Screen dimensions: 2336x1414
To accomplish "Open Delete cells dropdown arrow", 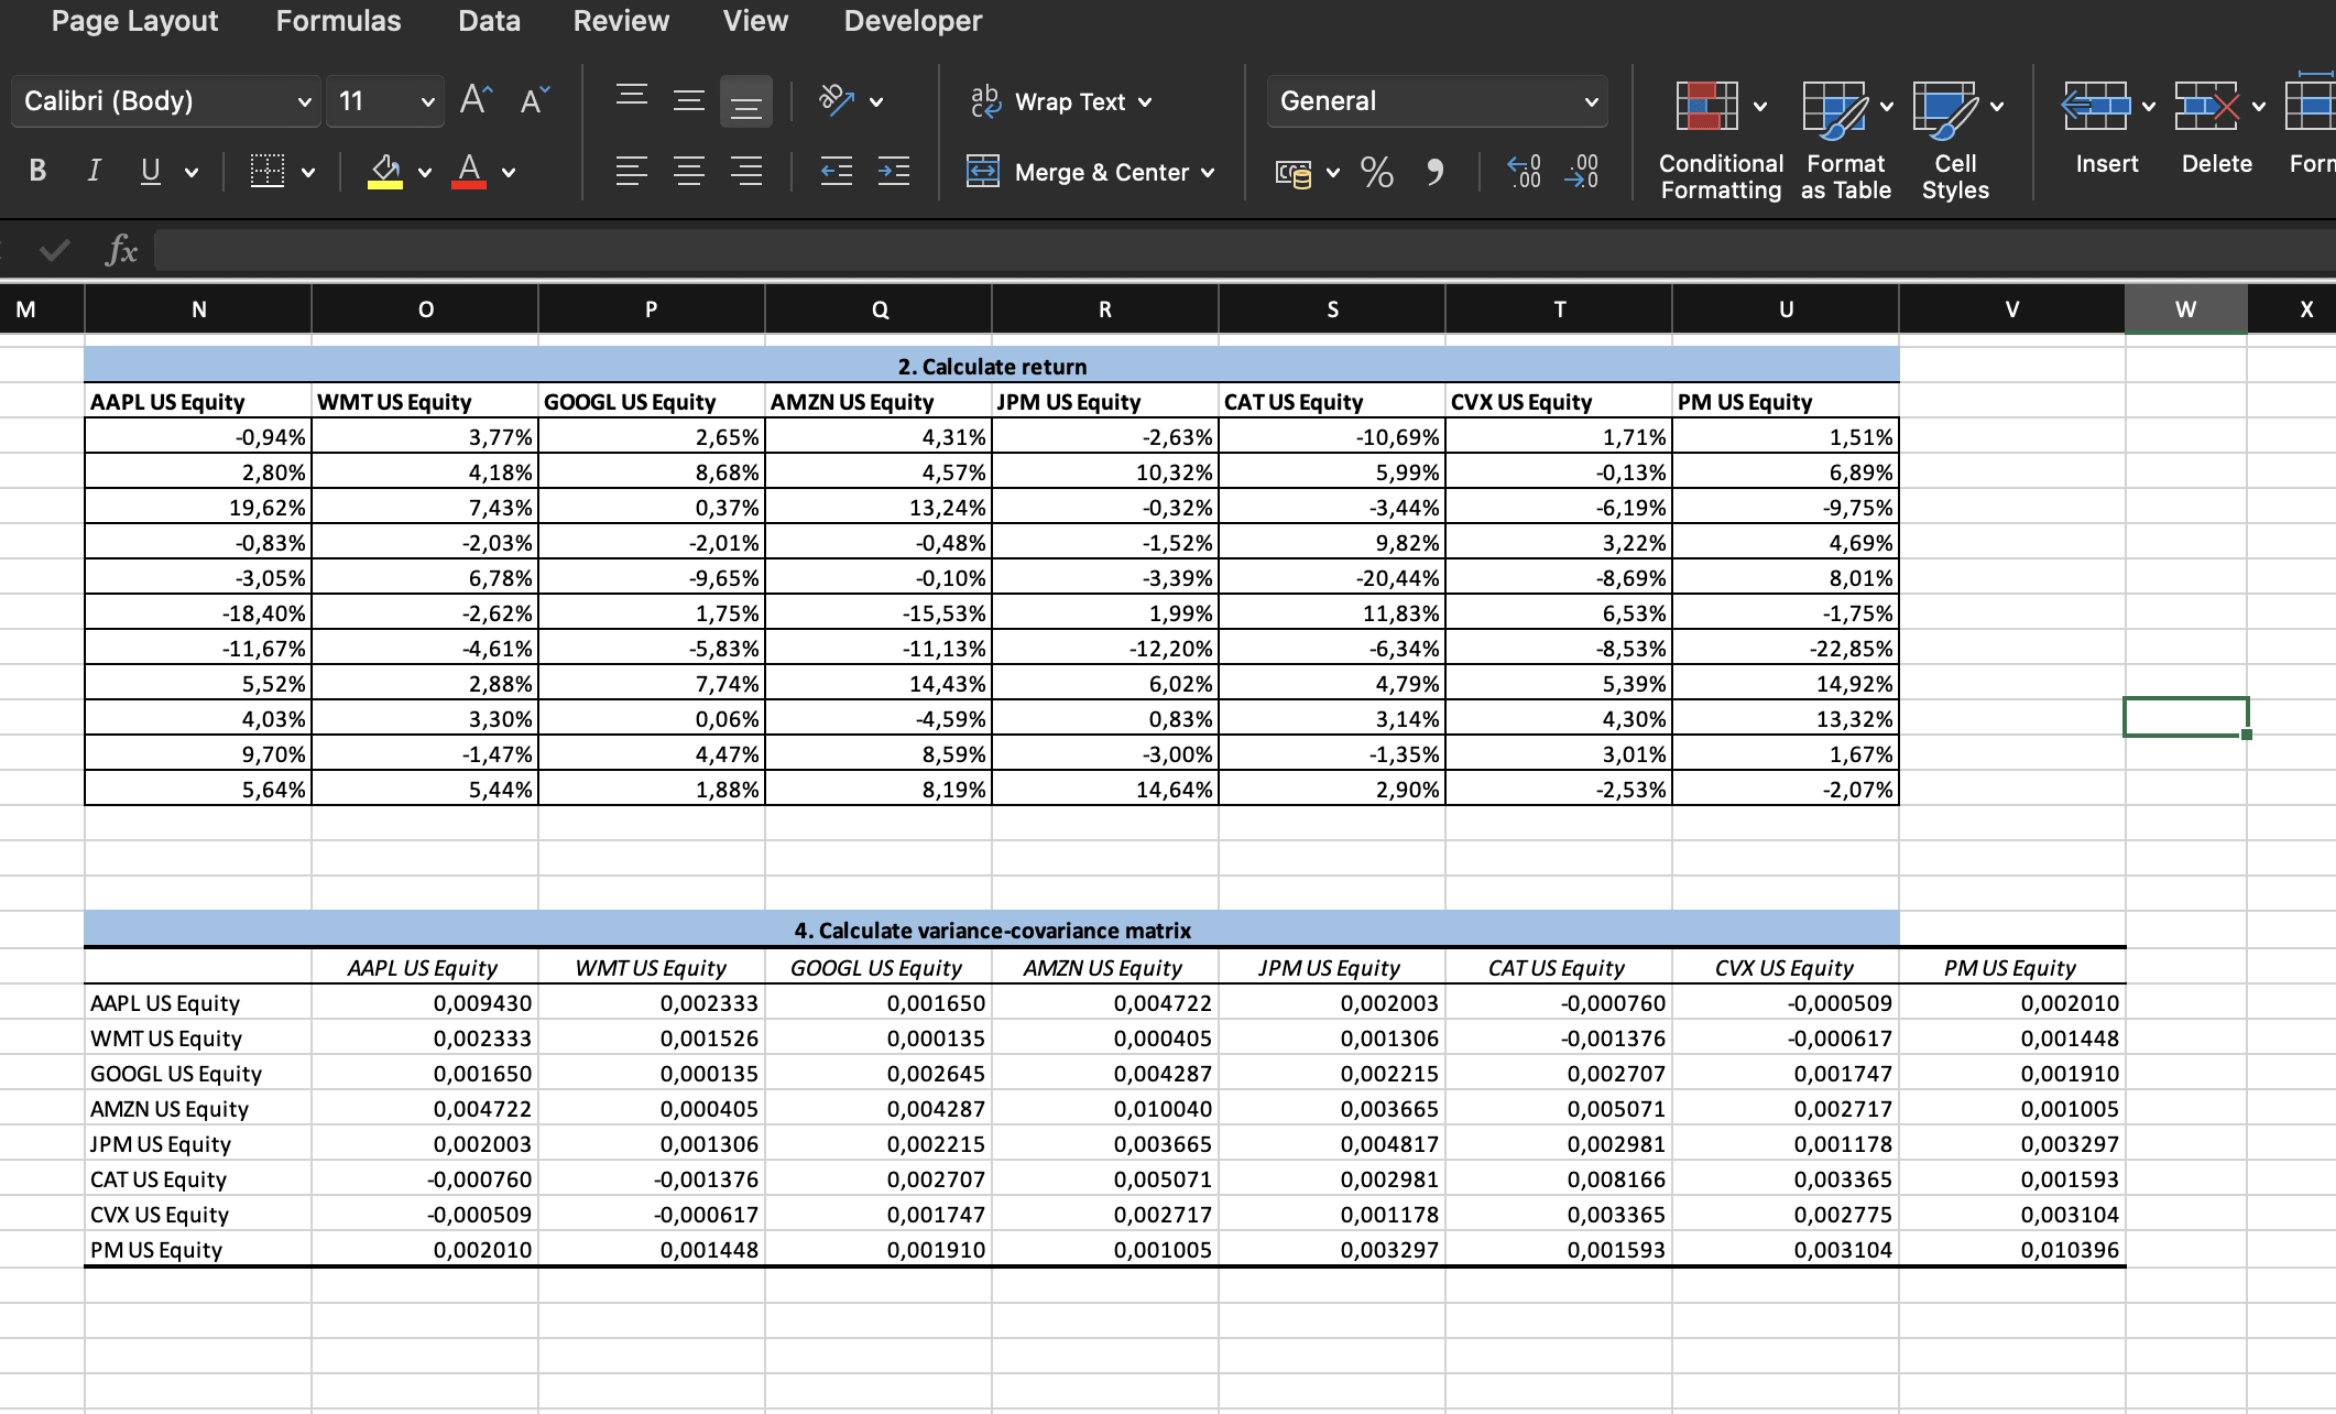I will point(2259,107).
